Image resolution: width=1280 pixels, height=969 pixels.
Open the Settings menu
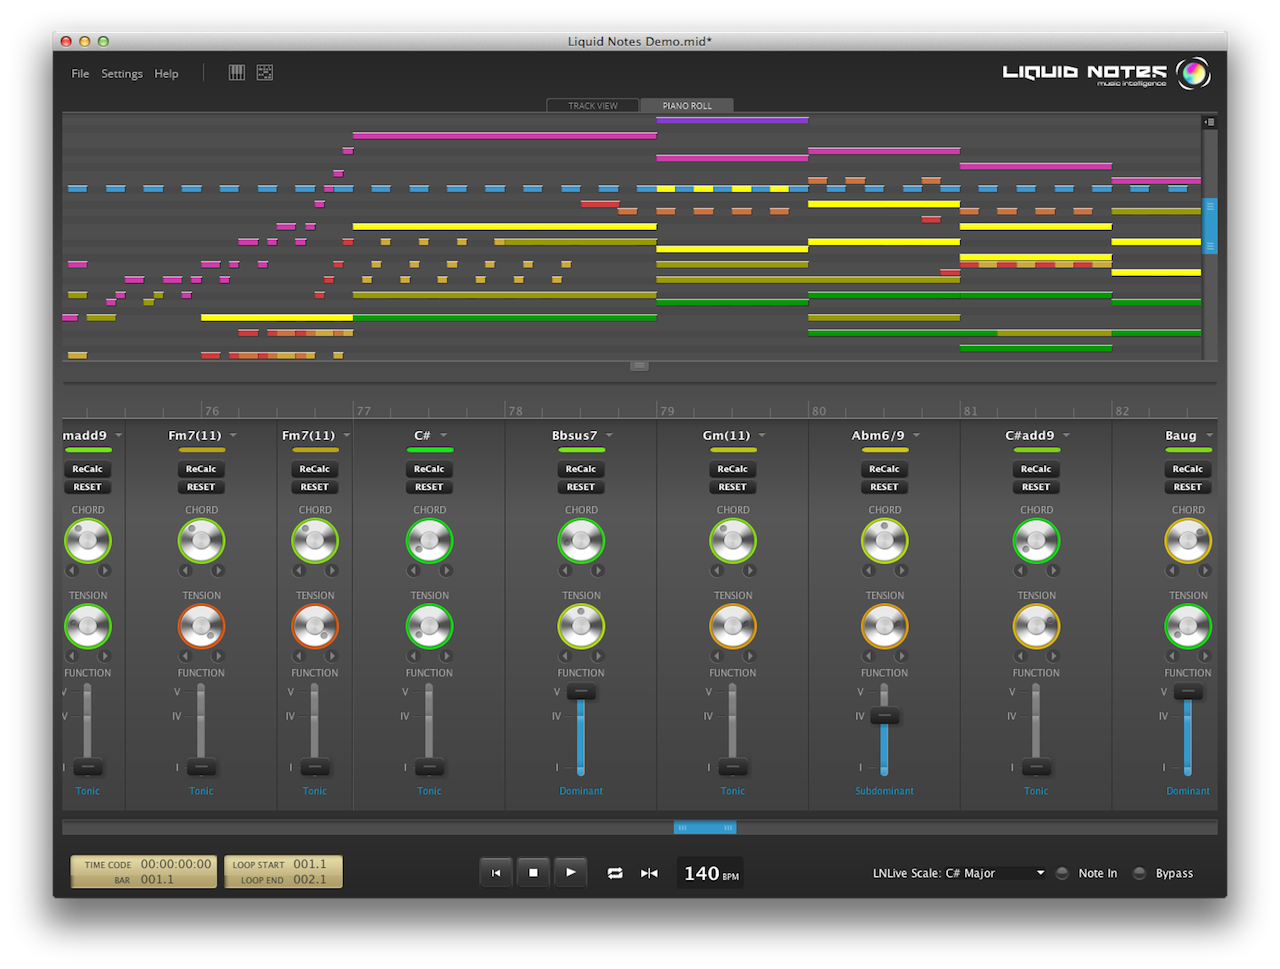pos(122,74)
